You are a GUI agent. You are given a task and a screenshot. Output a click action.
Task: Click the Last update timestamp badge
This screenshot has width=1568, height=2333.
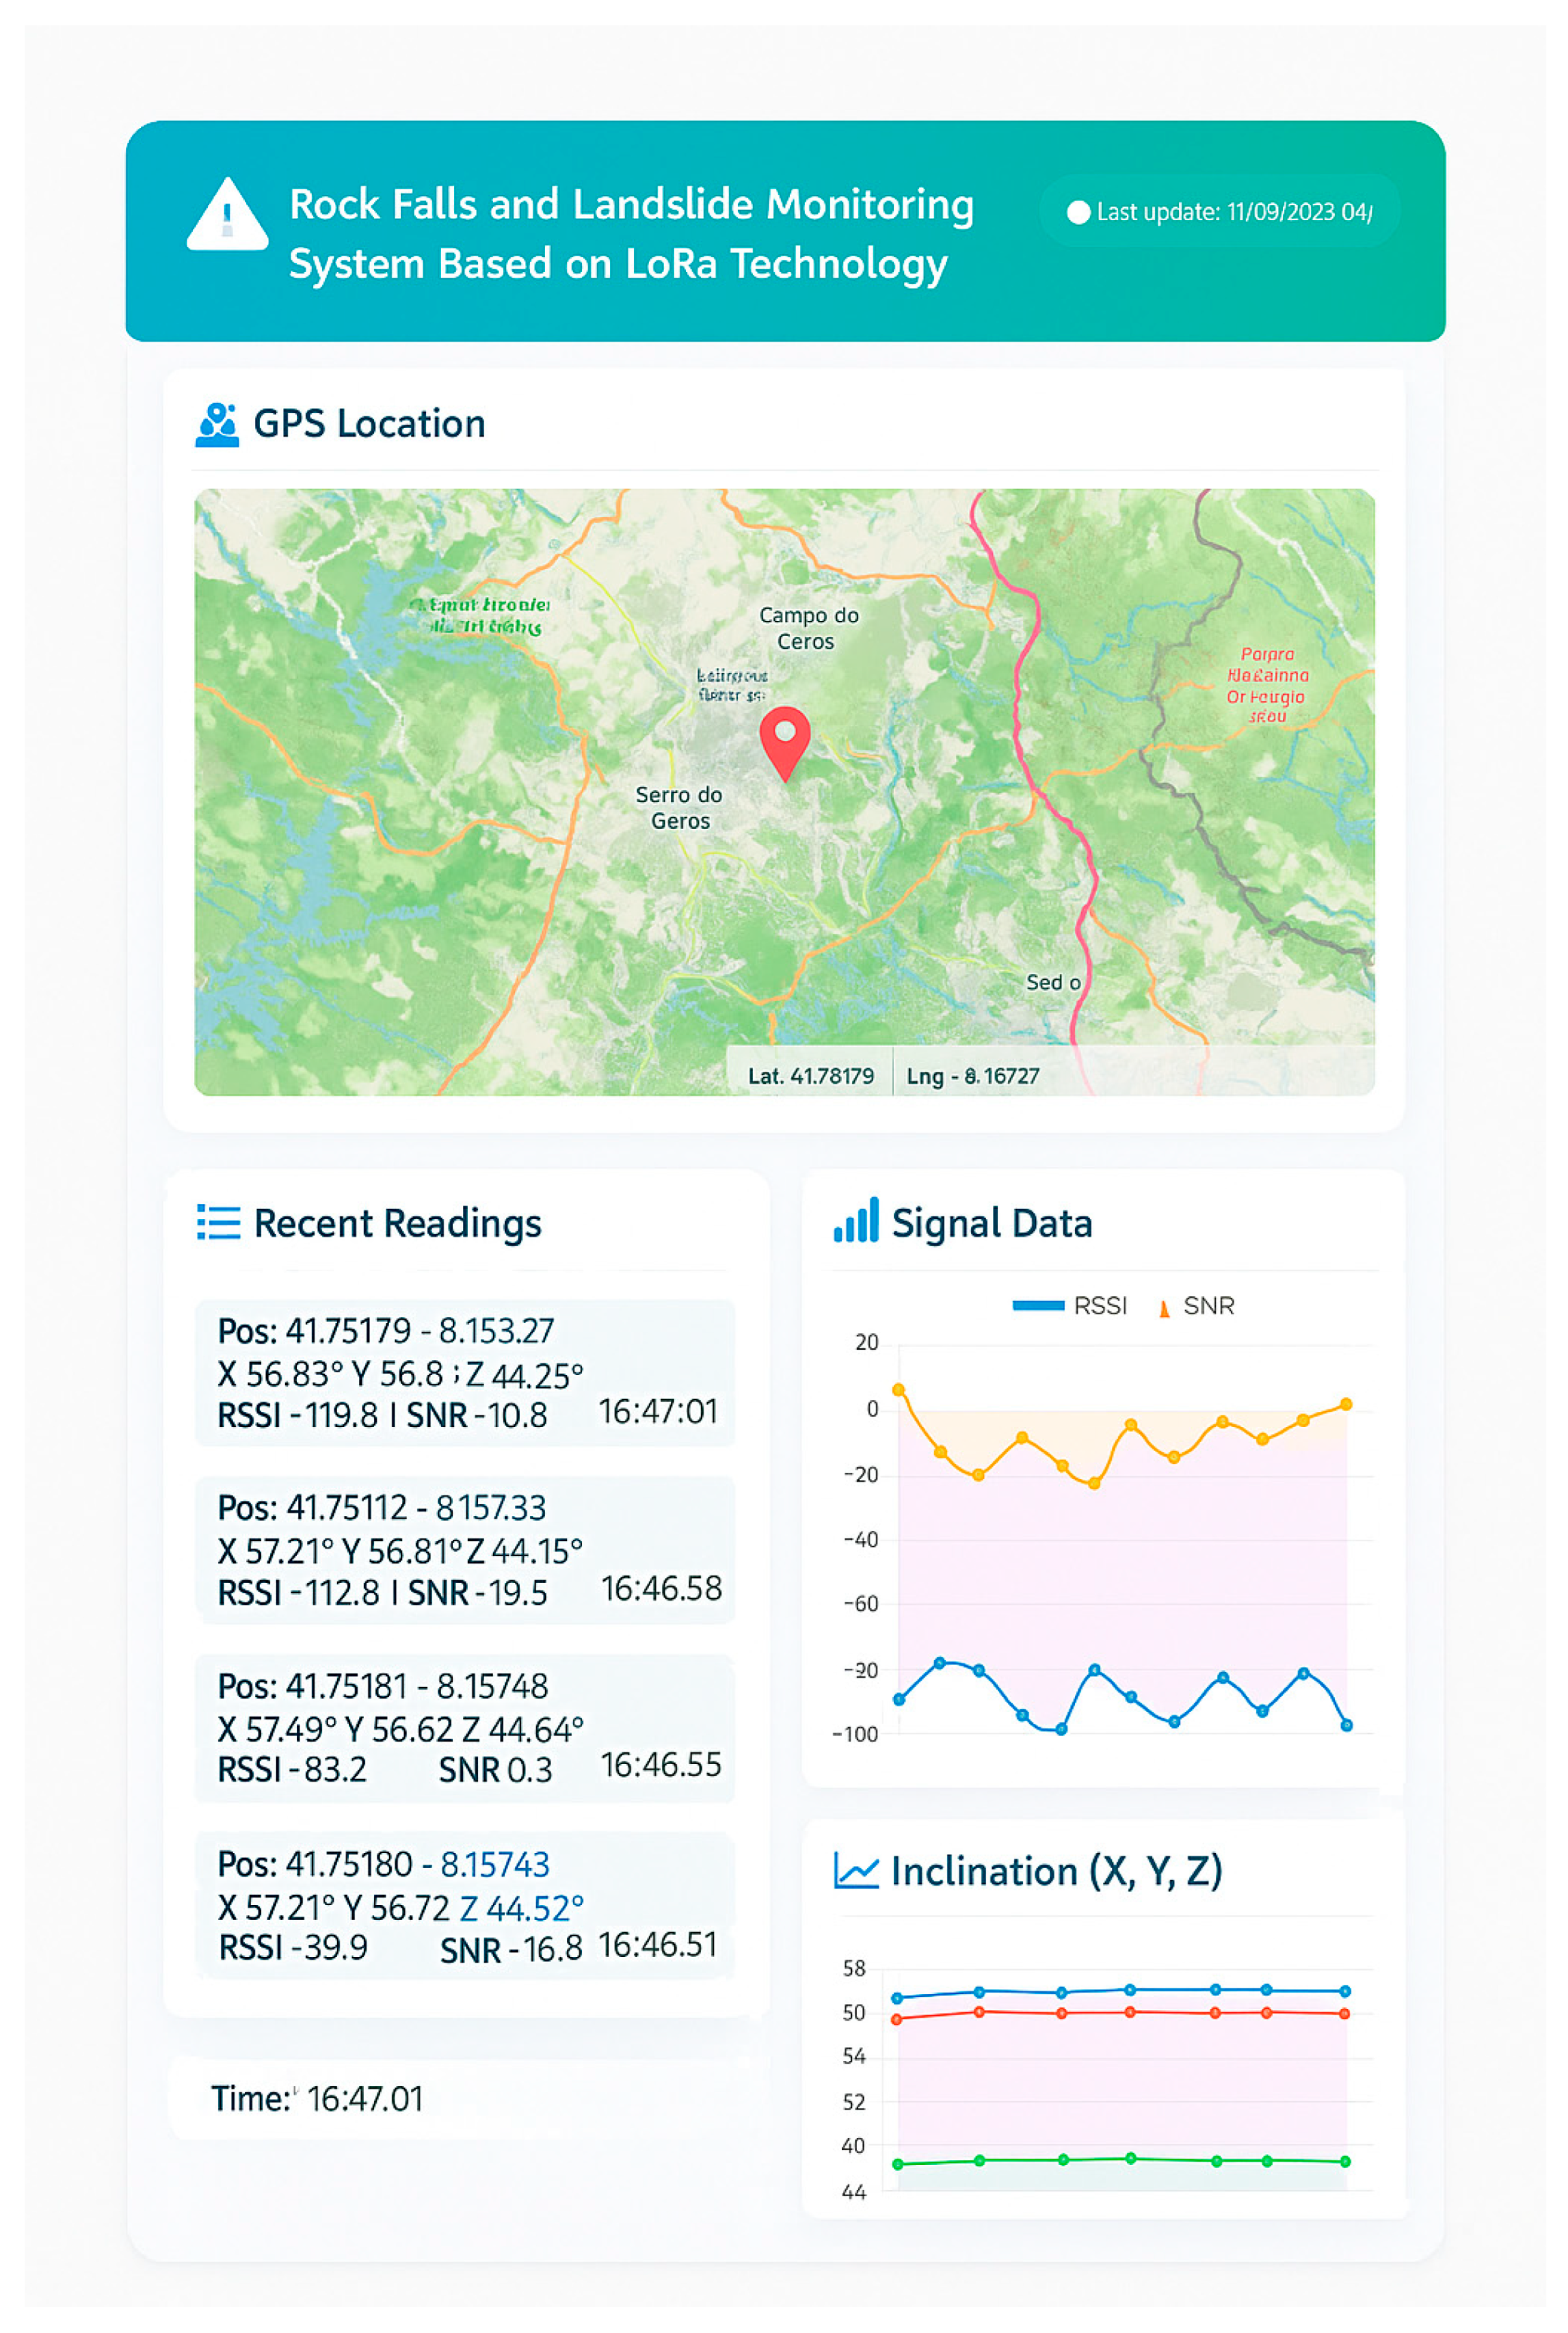[x=1220, y=212]
